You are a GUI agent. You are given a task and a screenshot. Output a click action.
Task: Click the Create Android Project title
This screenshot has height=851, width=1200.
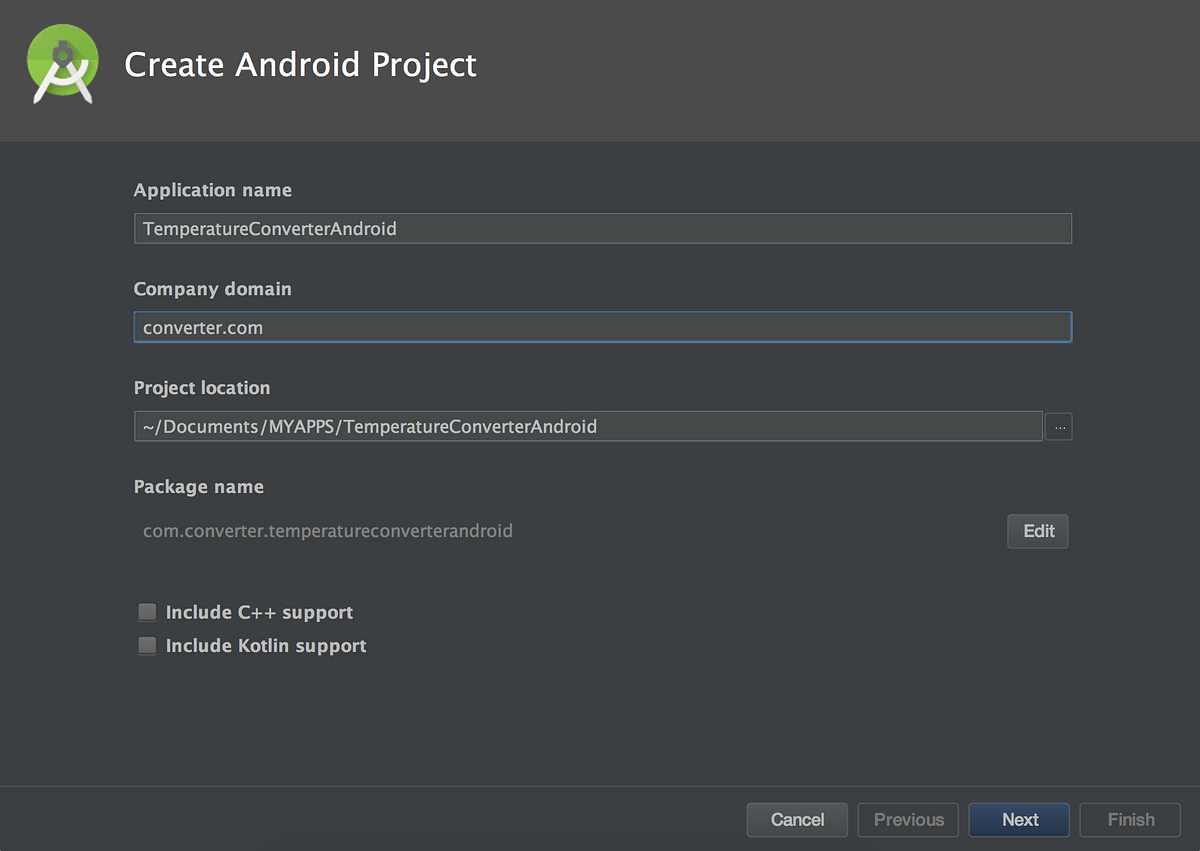click(300, 64)
